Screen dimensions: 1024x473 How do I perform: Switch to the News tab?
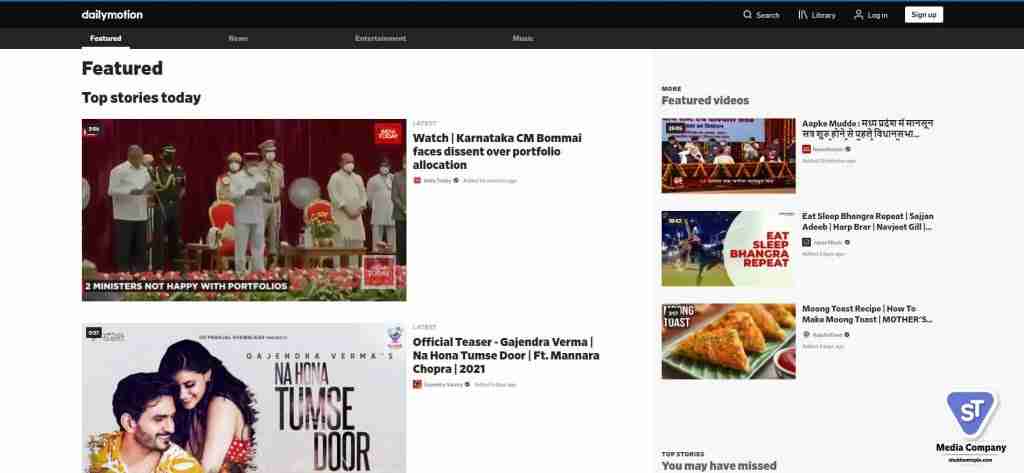(x=238, y=38)
